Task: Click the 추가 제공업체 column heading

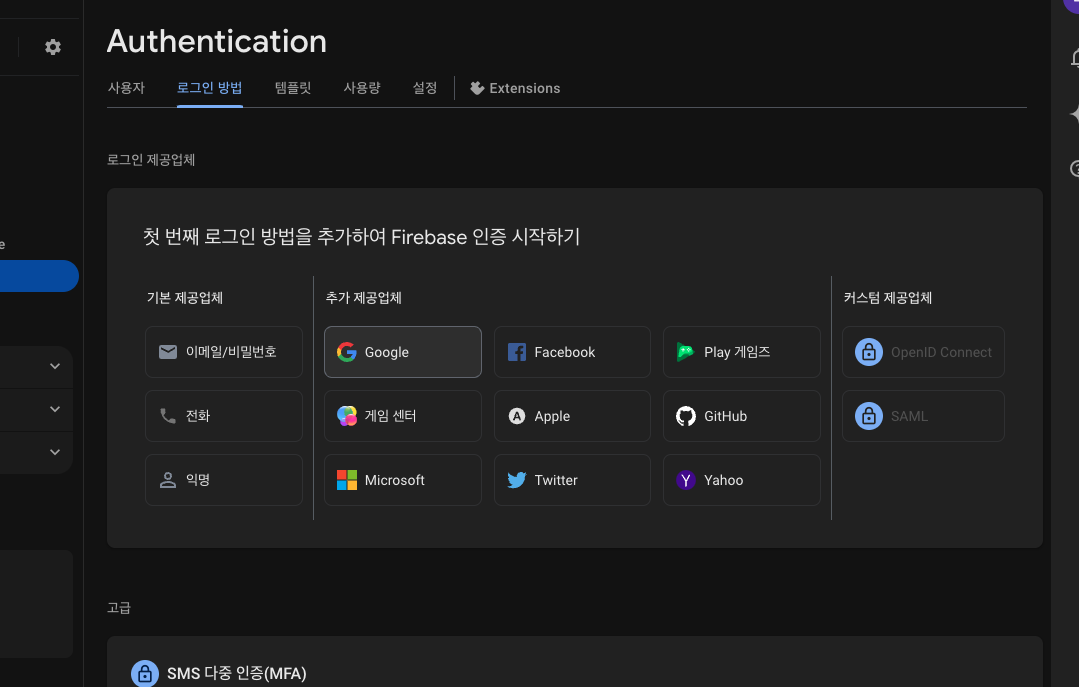Action: click(363, 298)
